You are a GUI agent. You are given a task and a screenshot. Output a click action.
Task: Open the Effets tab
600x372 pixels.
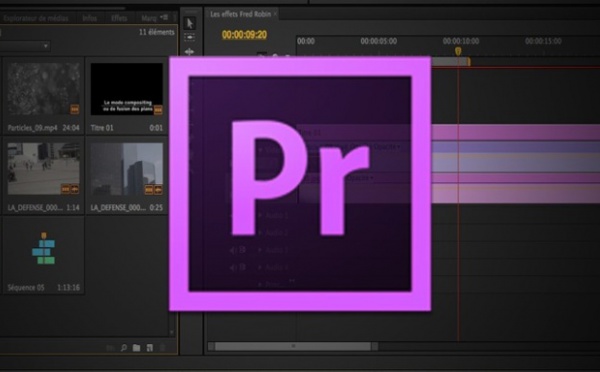[x=119, y=18]
